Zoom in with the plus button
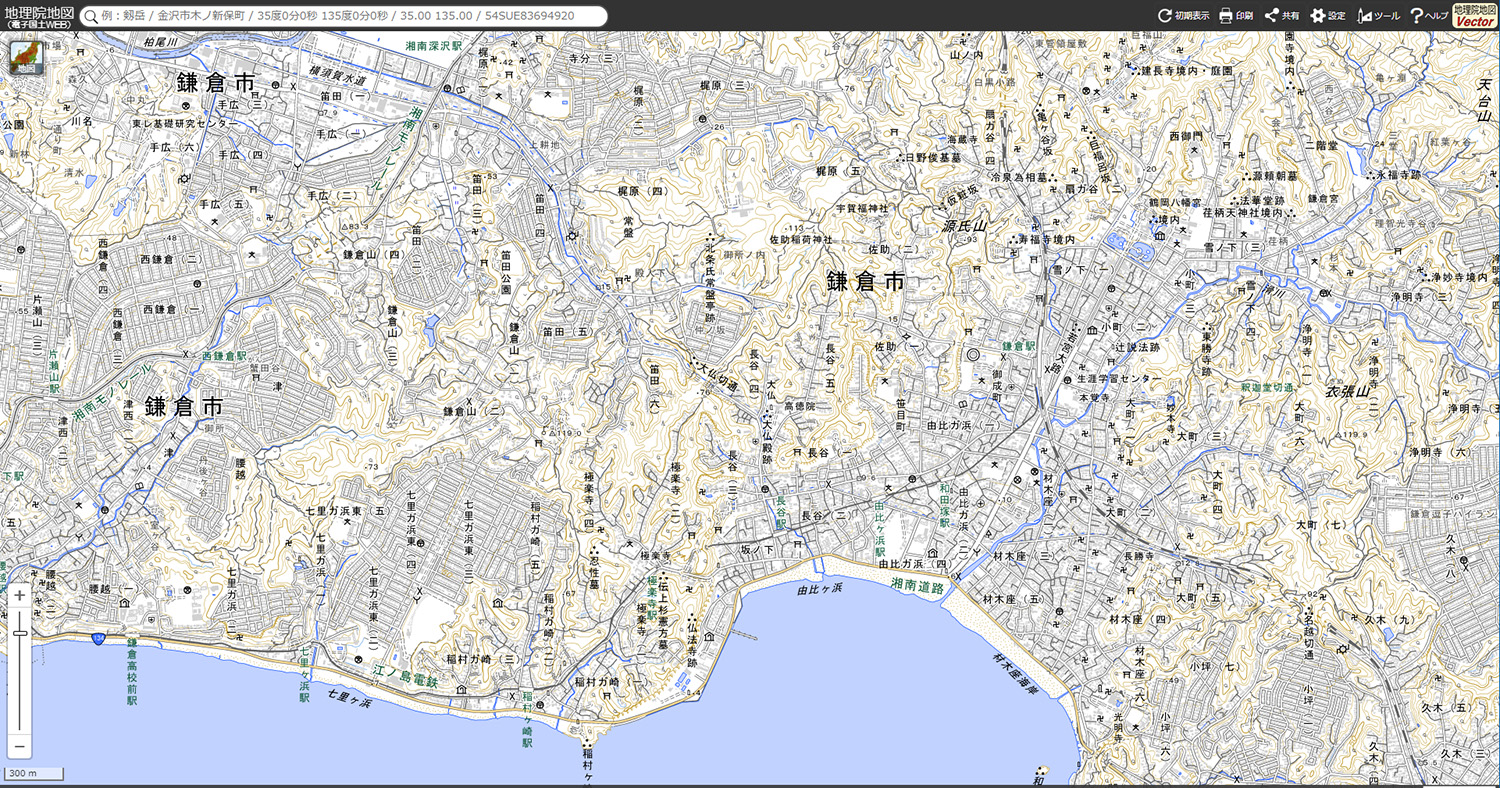 click(19, 595)
